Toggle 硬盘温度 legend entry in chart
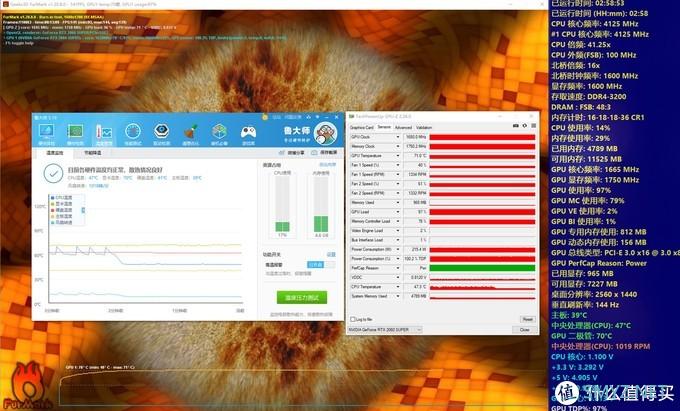This screenshot has height=411, width=680. coord(62,210)
